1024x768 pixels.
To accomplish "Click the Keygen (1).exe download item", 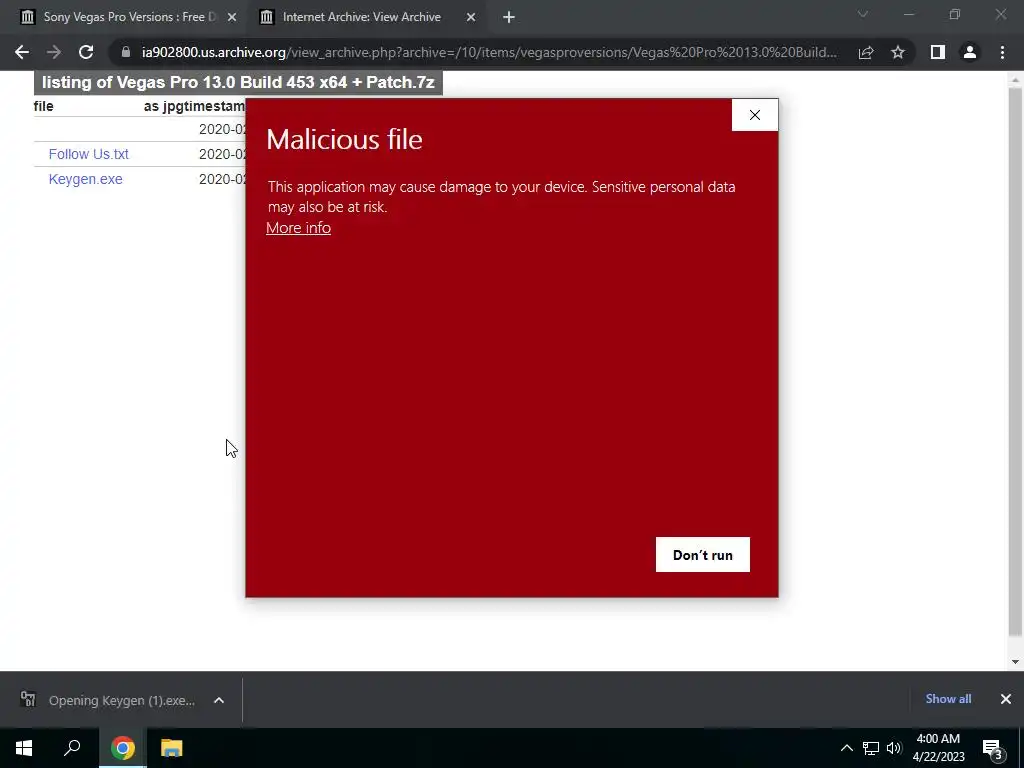I will click(121, 700).
